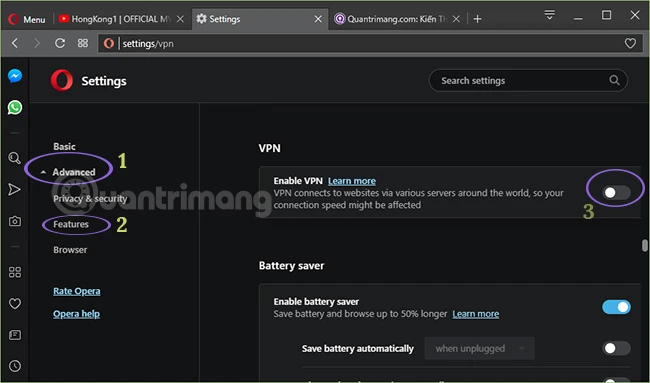The height and width of the screenshot is (383, 650).
Task: Close the HongKong1 tab
Action: click(180, 19)
